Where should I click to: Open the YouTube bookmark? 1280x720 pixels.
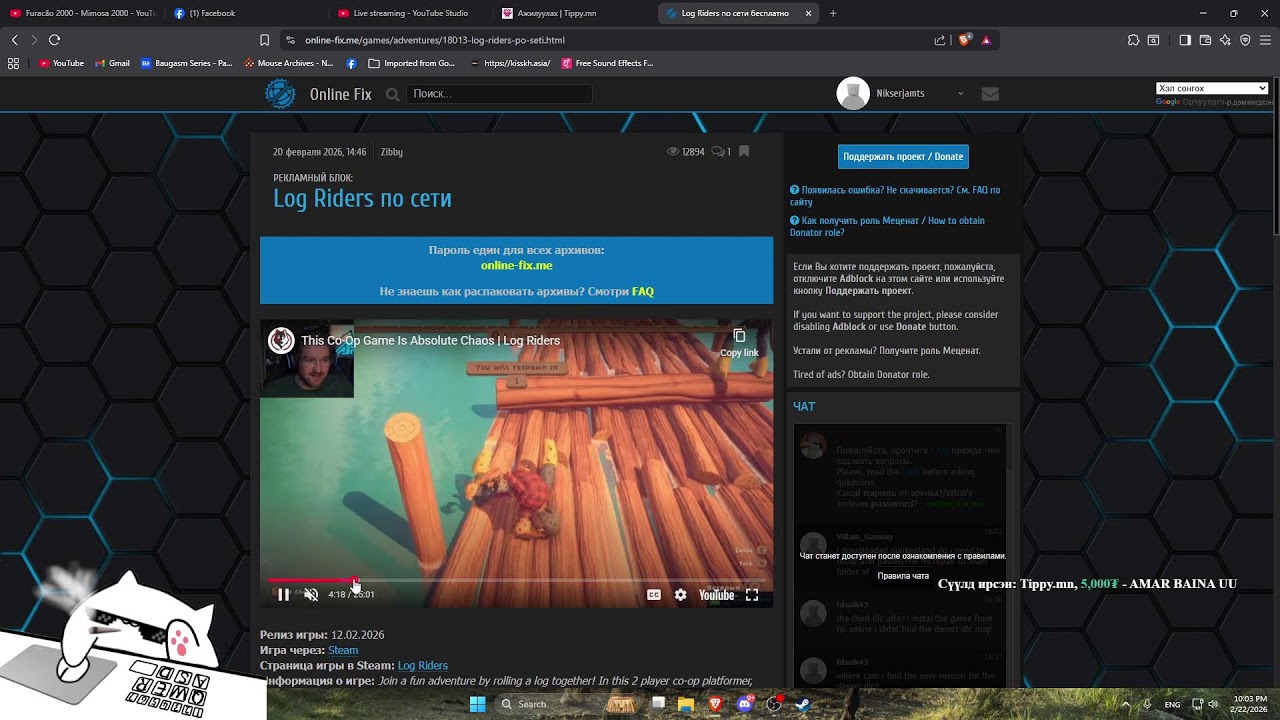[61, 63]
